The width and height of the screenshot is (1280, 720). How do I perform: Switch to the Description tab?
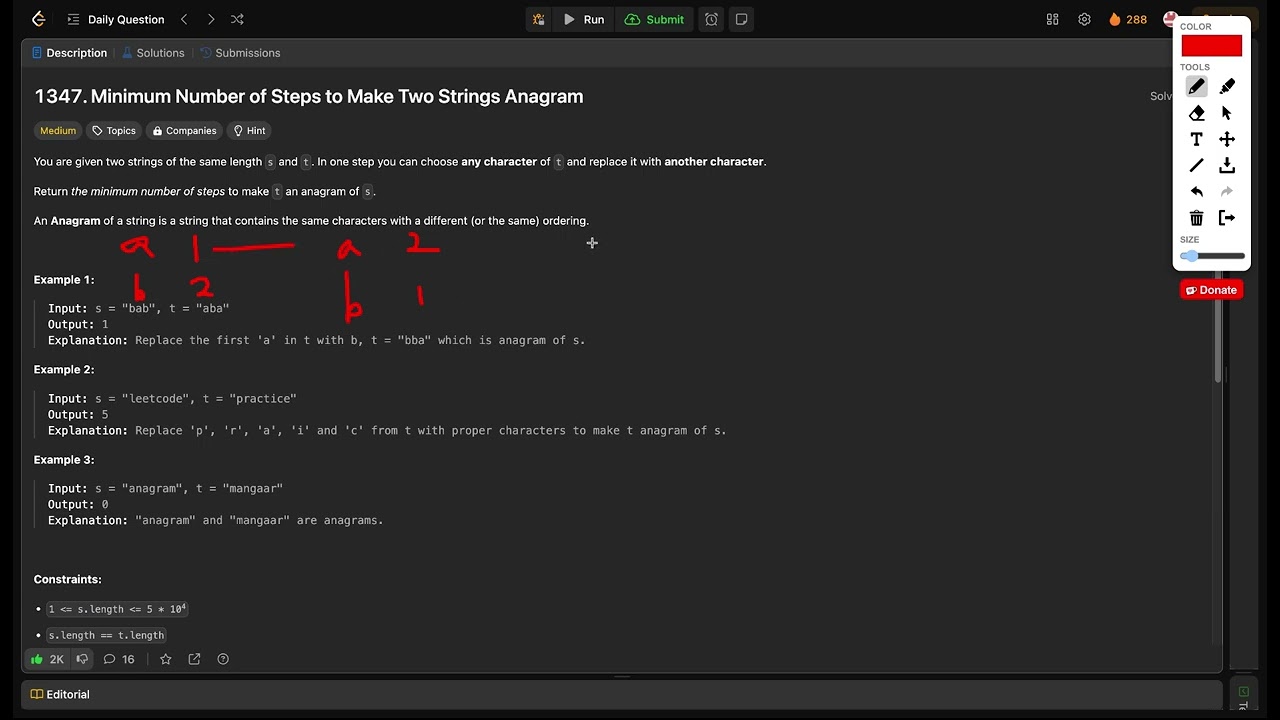coord(69,53)
